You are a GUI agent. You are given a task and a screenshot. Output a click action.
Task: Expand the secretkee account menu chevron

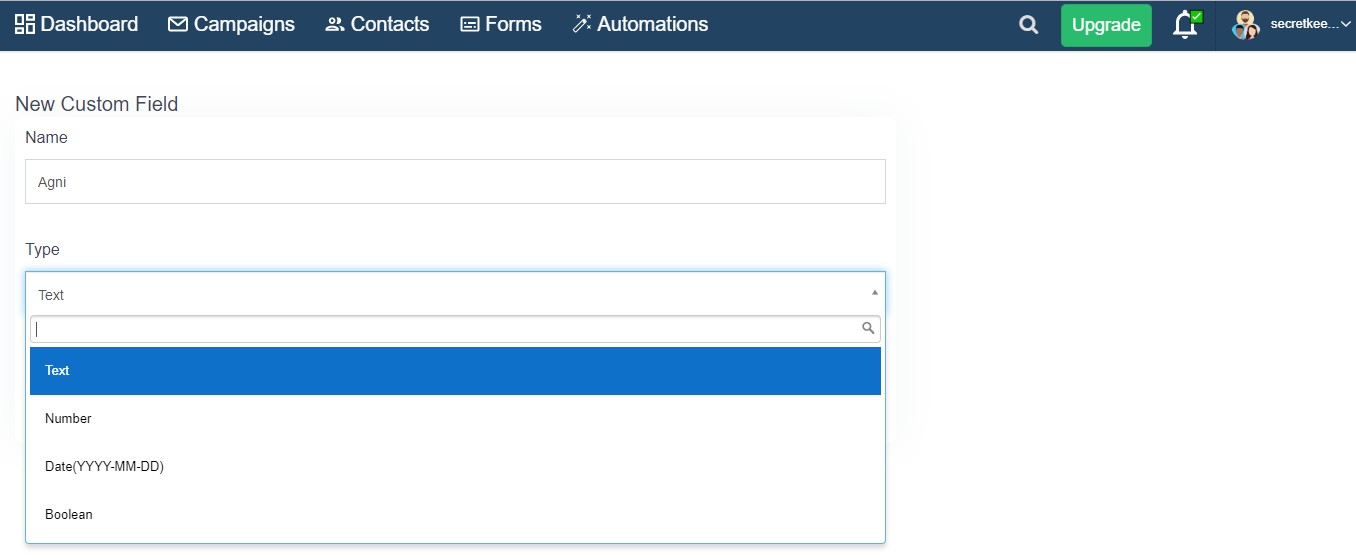[1345, 24]
